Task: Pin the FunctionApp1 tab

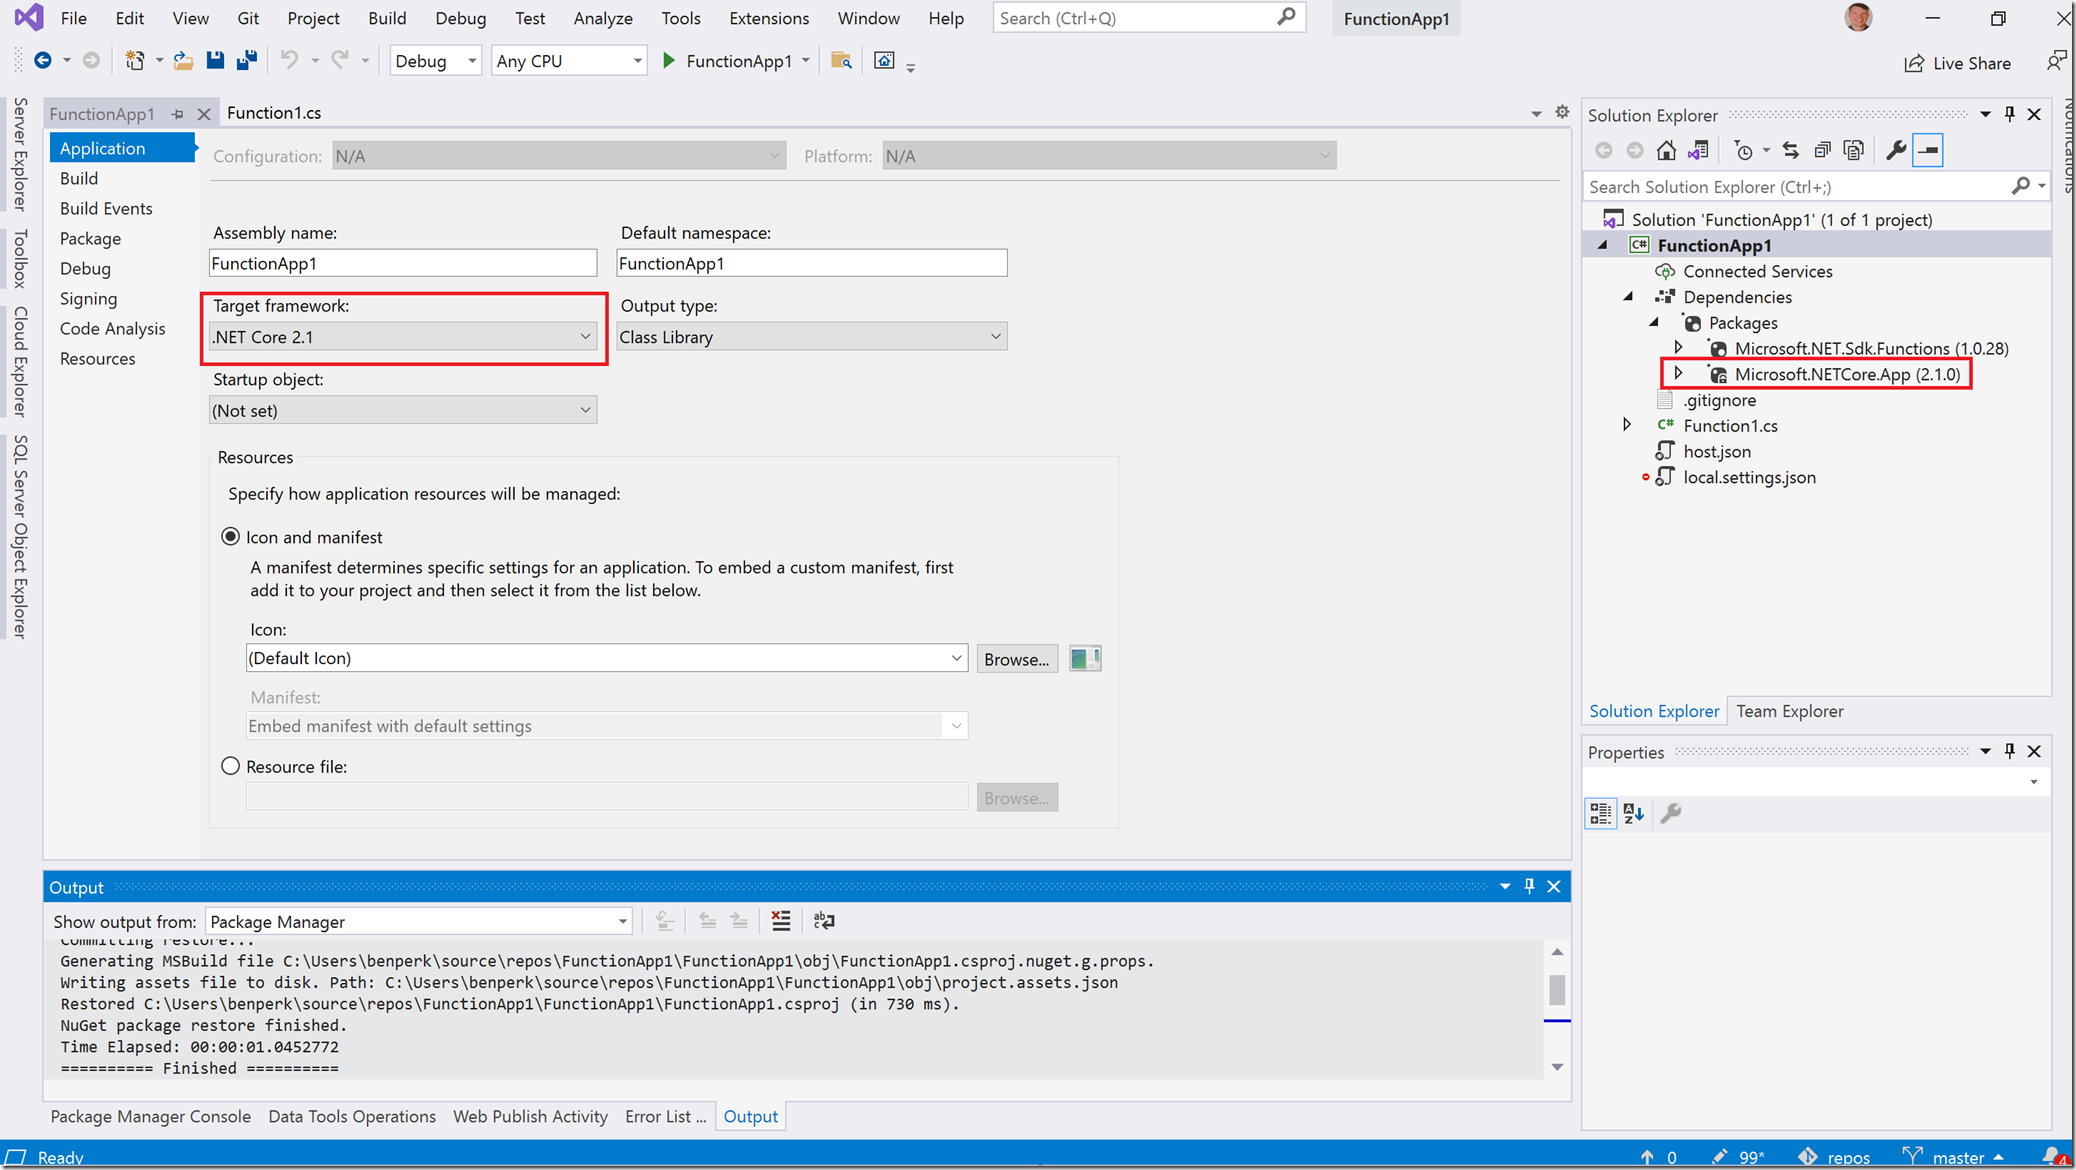Action: point(177,114)
